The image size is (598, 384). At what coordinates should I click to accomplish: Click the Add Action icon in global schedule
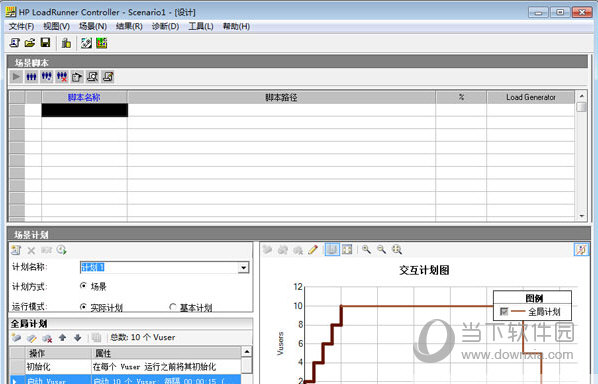click(16, 337)
